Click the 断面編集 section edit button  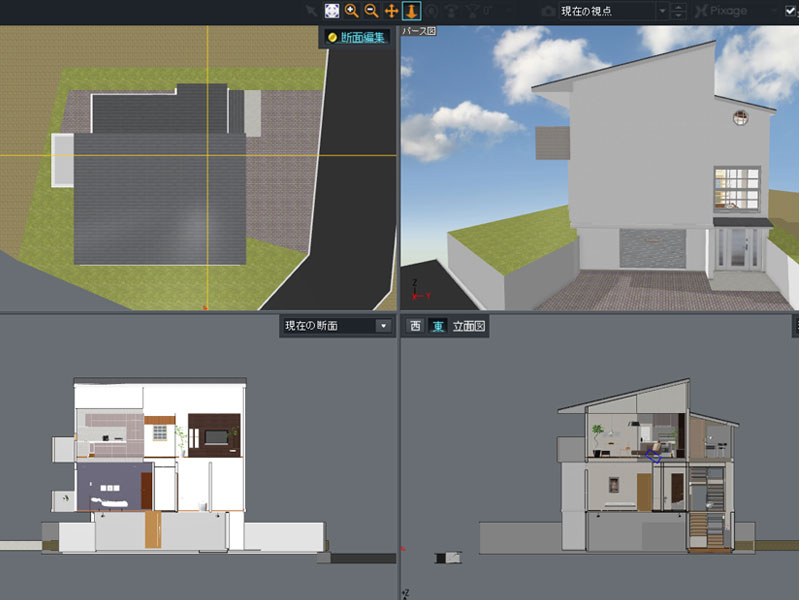(363, 37)
